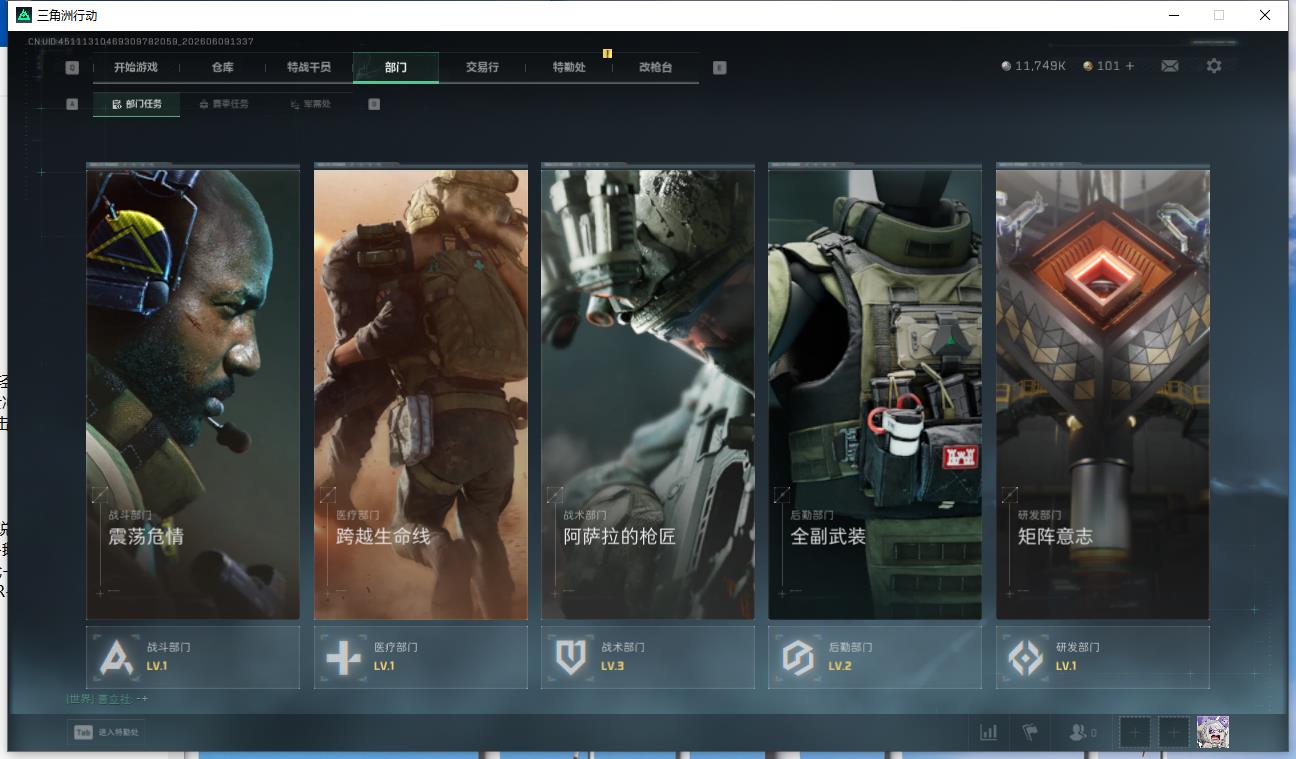Click the LV.2 label under 后勤部门
Image resolution: width=1296 pixels, height=759 pixels.
point(839,666)
